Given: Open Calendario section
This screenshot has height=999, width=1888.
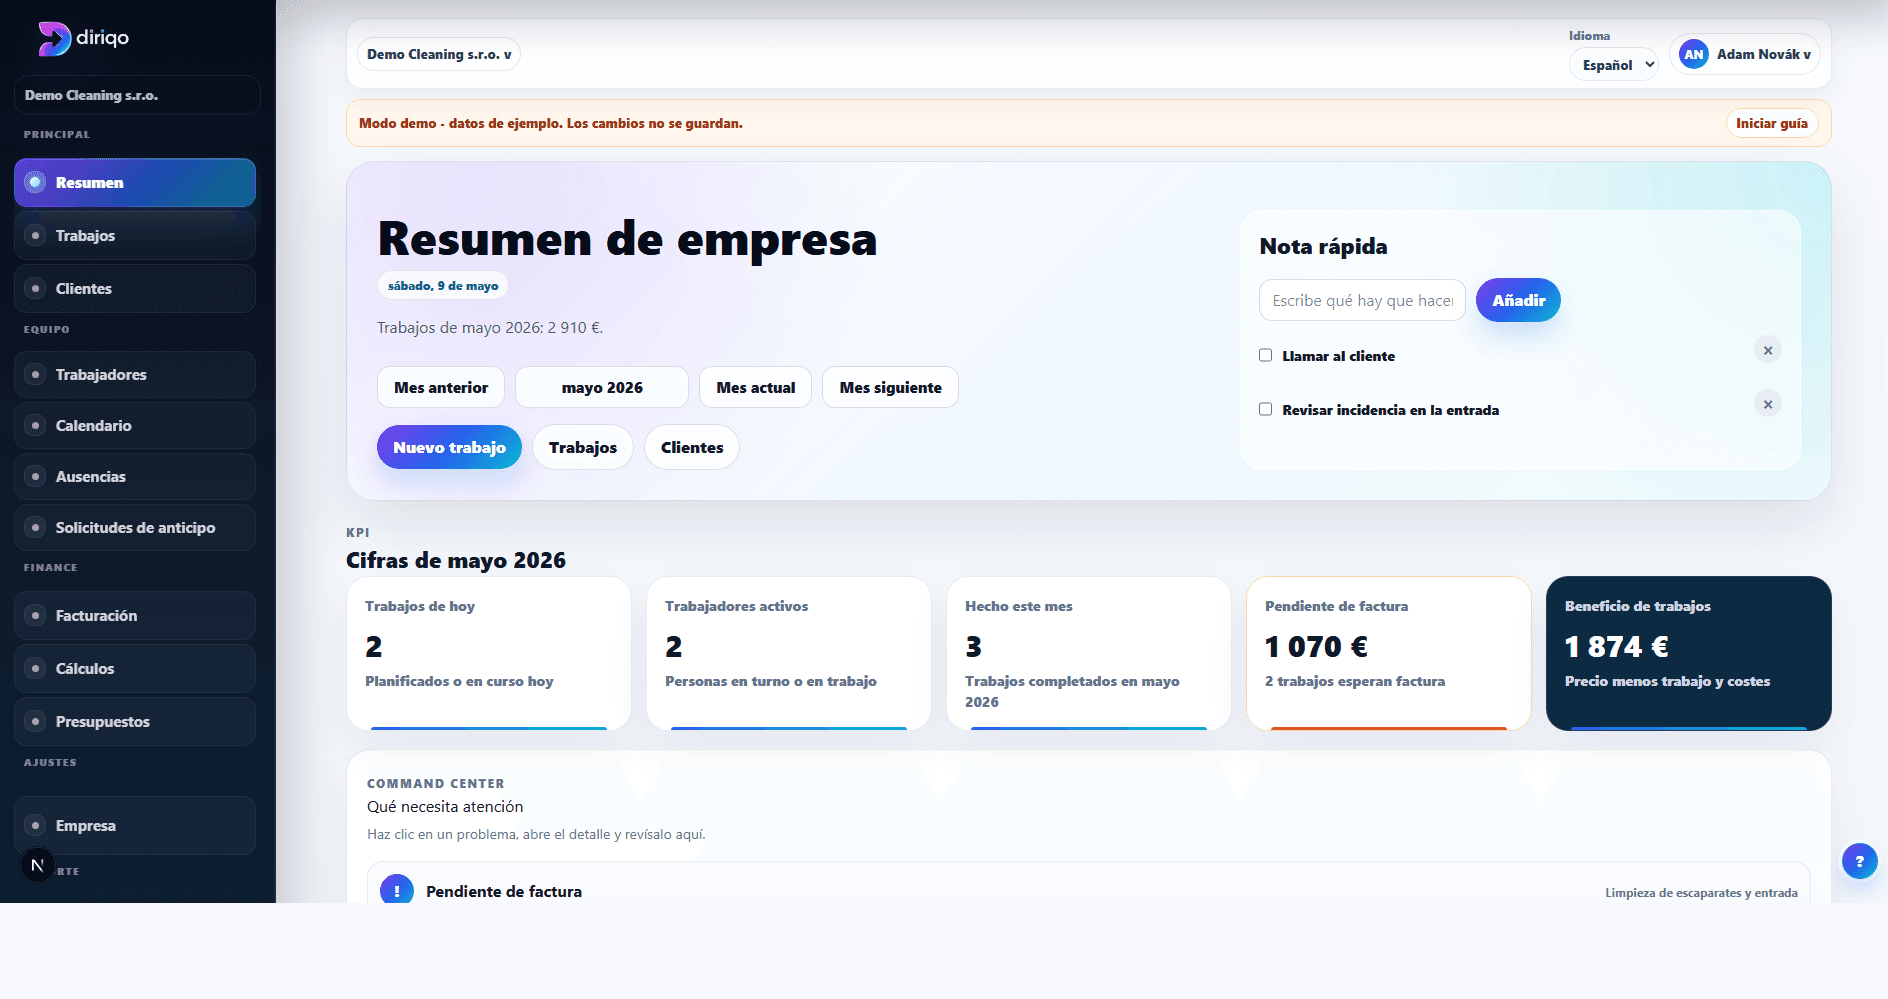Looking at the screenshot, I should 135,425.
